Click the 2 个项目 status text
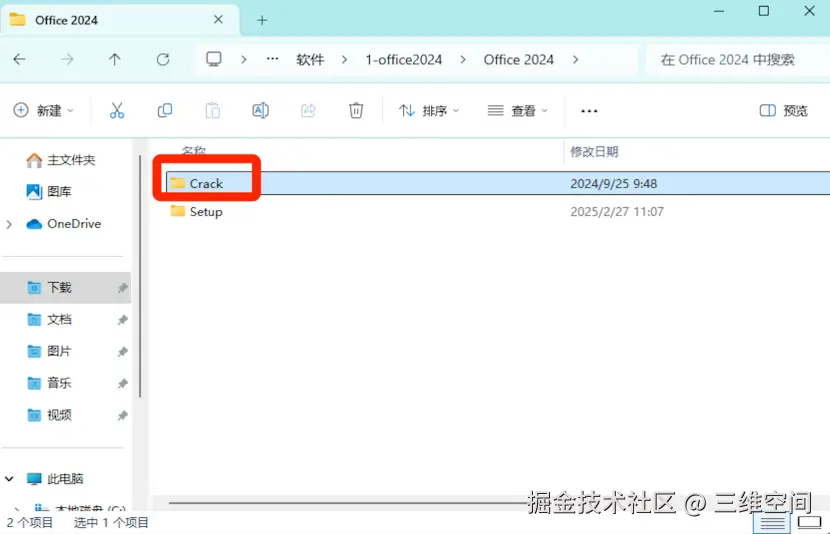Viewport: 830px width, 534px height. click(30, 523)
